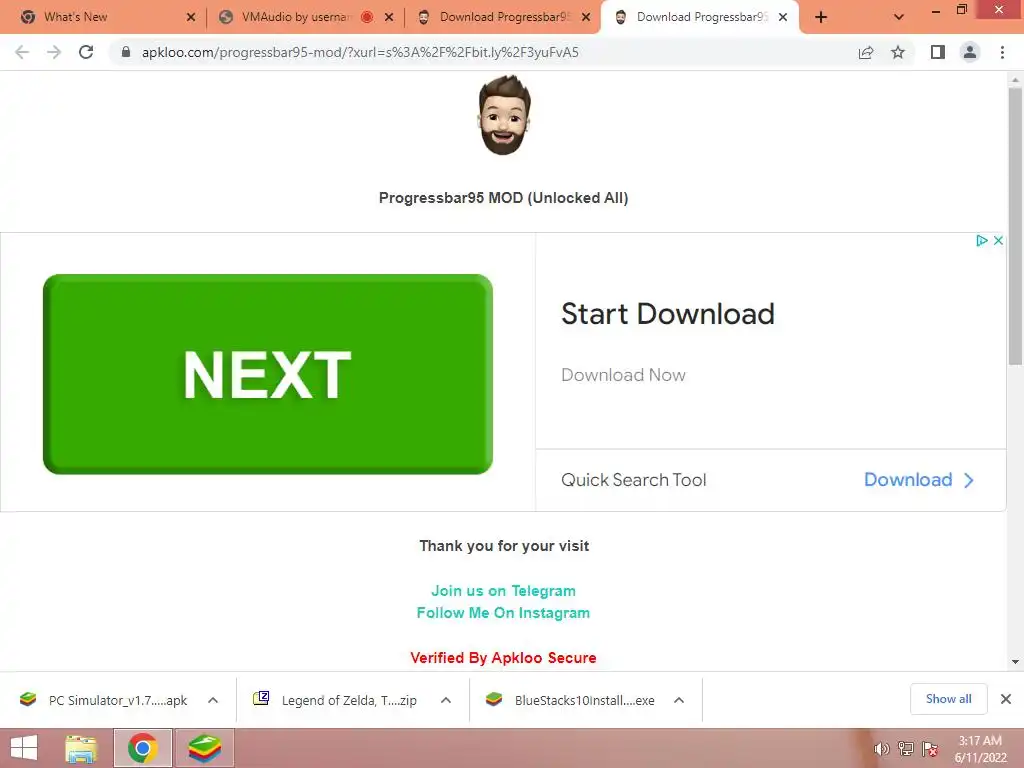Open BlueStacks from the taskbar

coord(204,748)
